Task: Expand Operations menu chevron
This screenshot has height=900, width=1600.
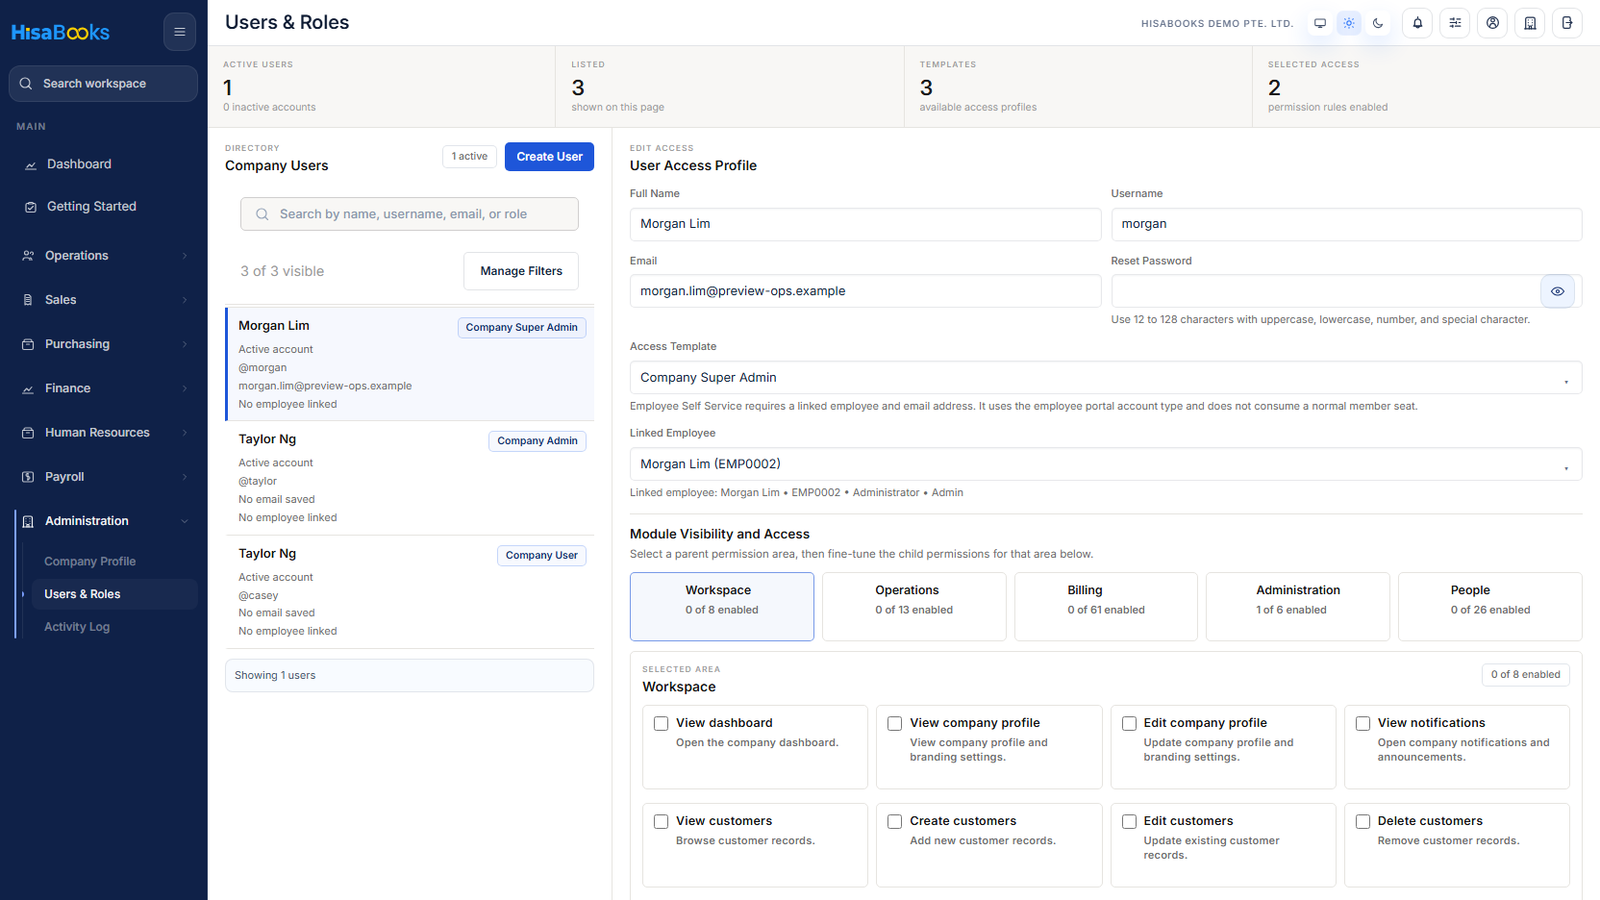Action: pos(185,256)
